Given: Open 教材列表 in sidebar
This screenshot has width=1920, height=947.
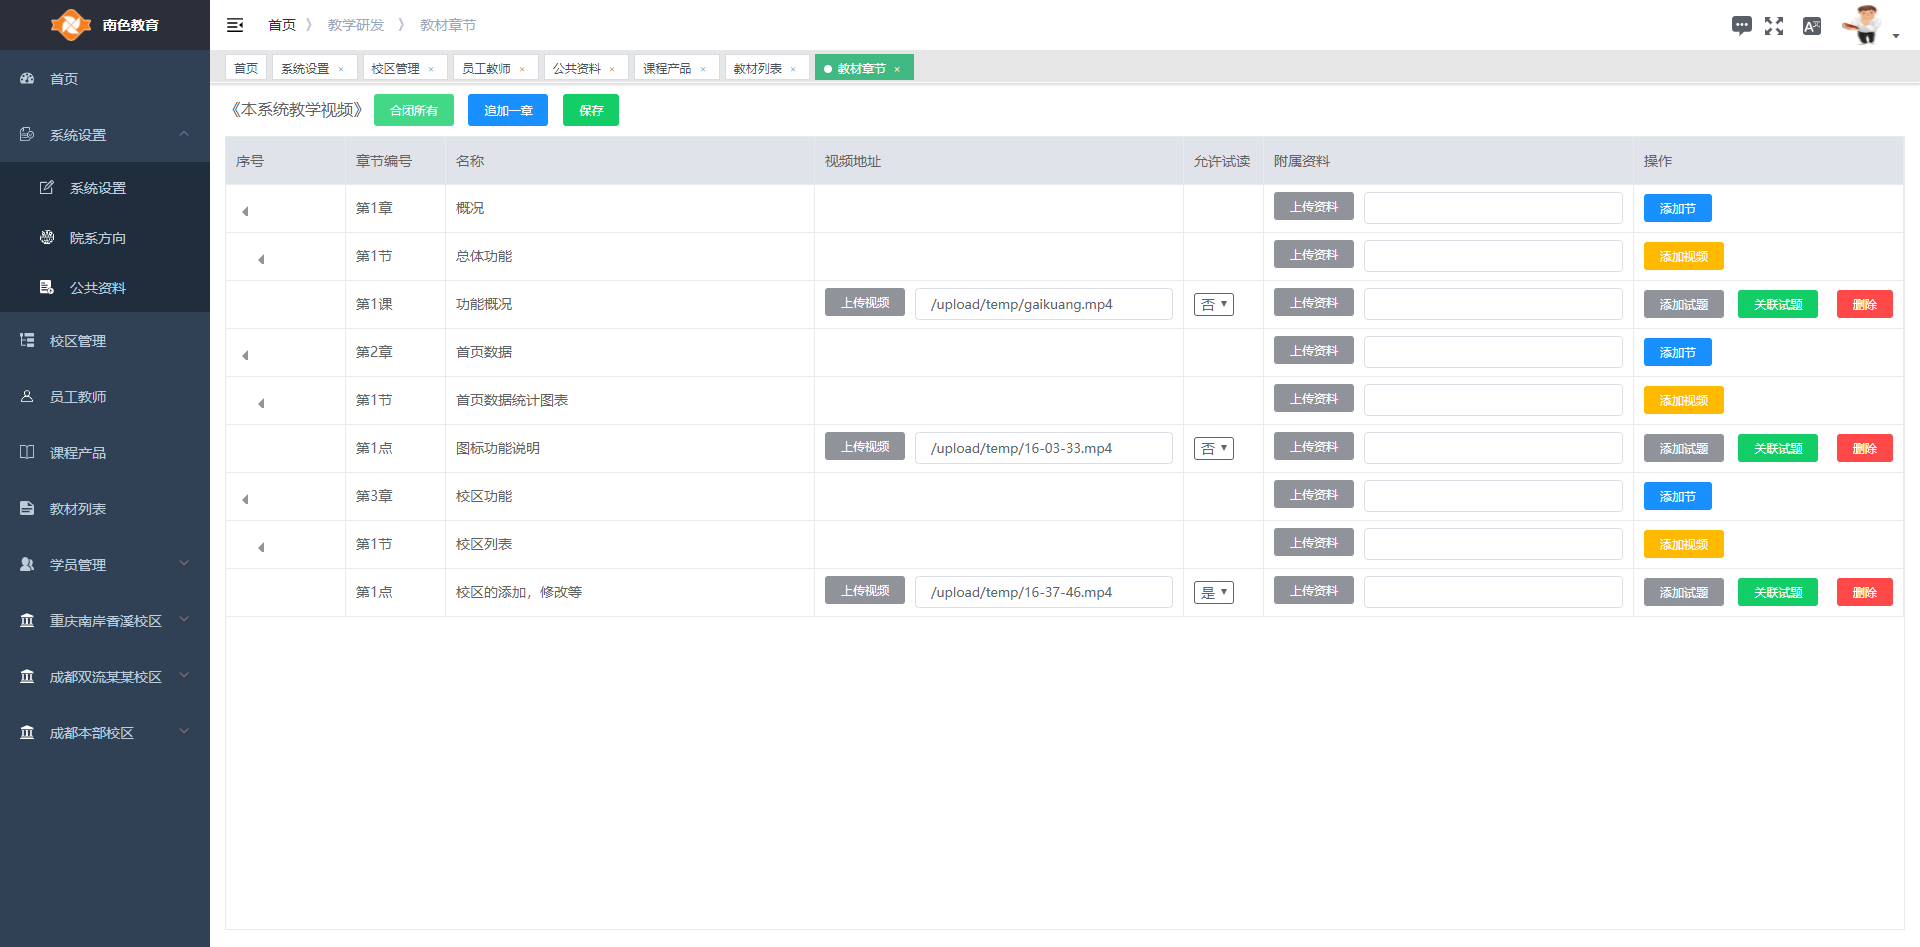Looking at the screenshot, I should tap(78, 509).
